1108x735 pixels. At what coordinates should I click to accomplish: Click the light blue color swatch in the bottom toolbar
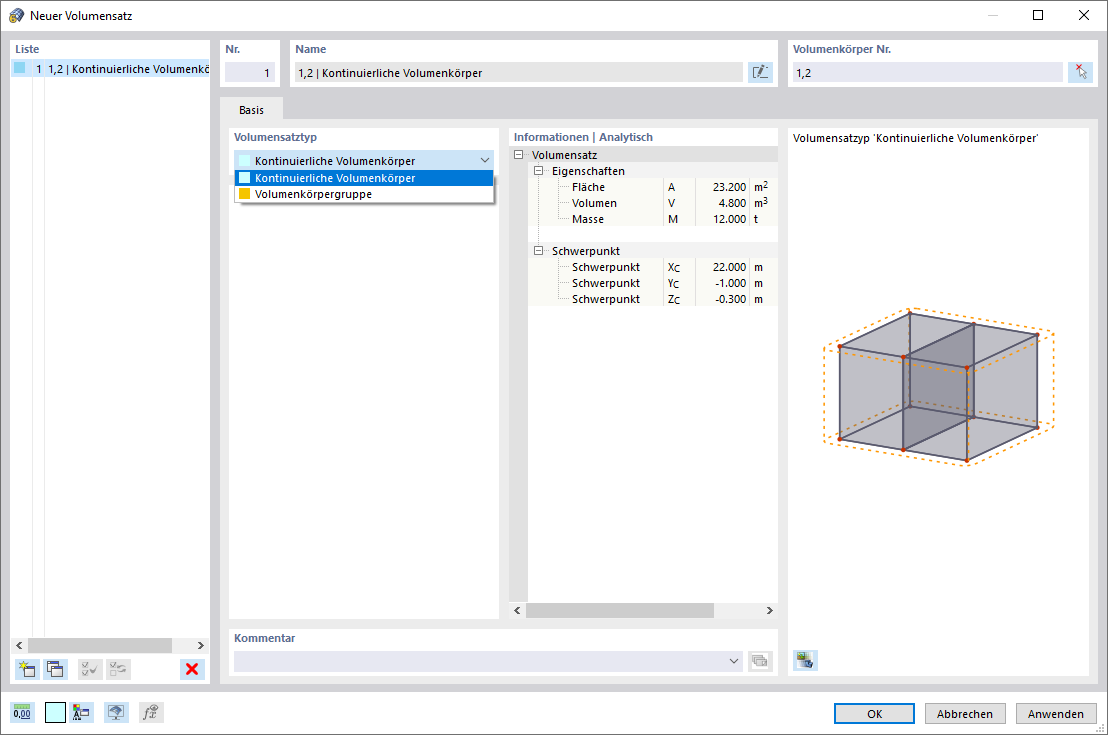[x=55, y=712]
